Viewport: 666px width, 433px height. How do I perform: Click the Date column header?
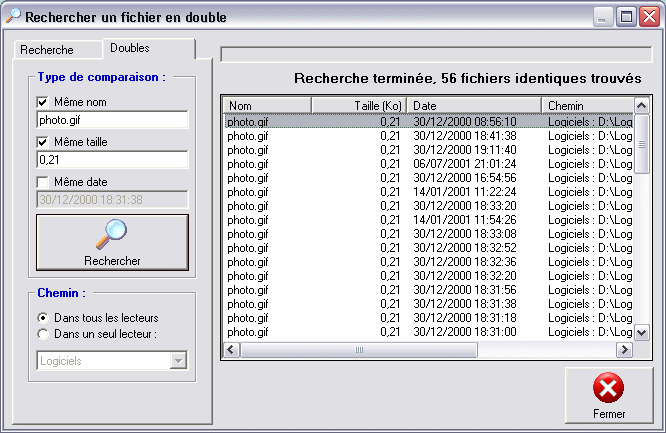point(473,105)
